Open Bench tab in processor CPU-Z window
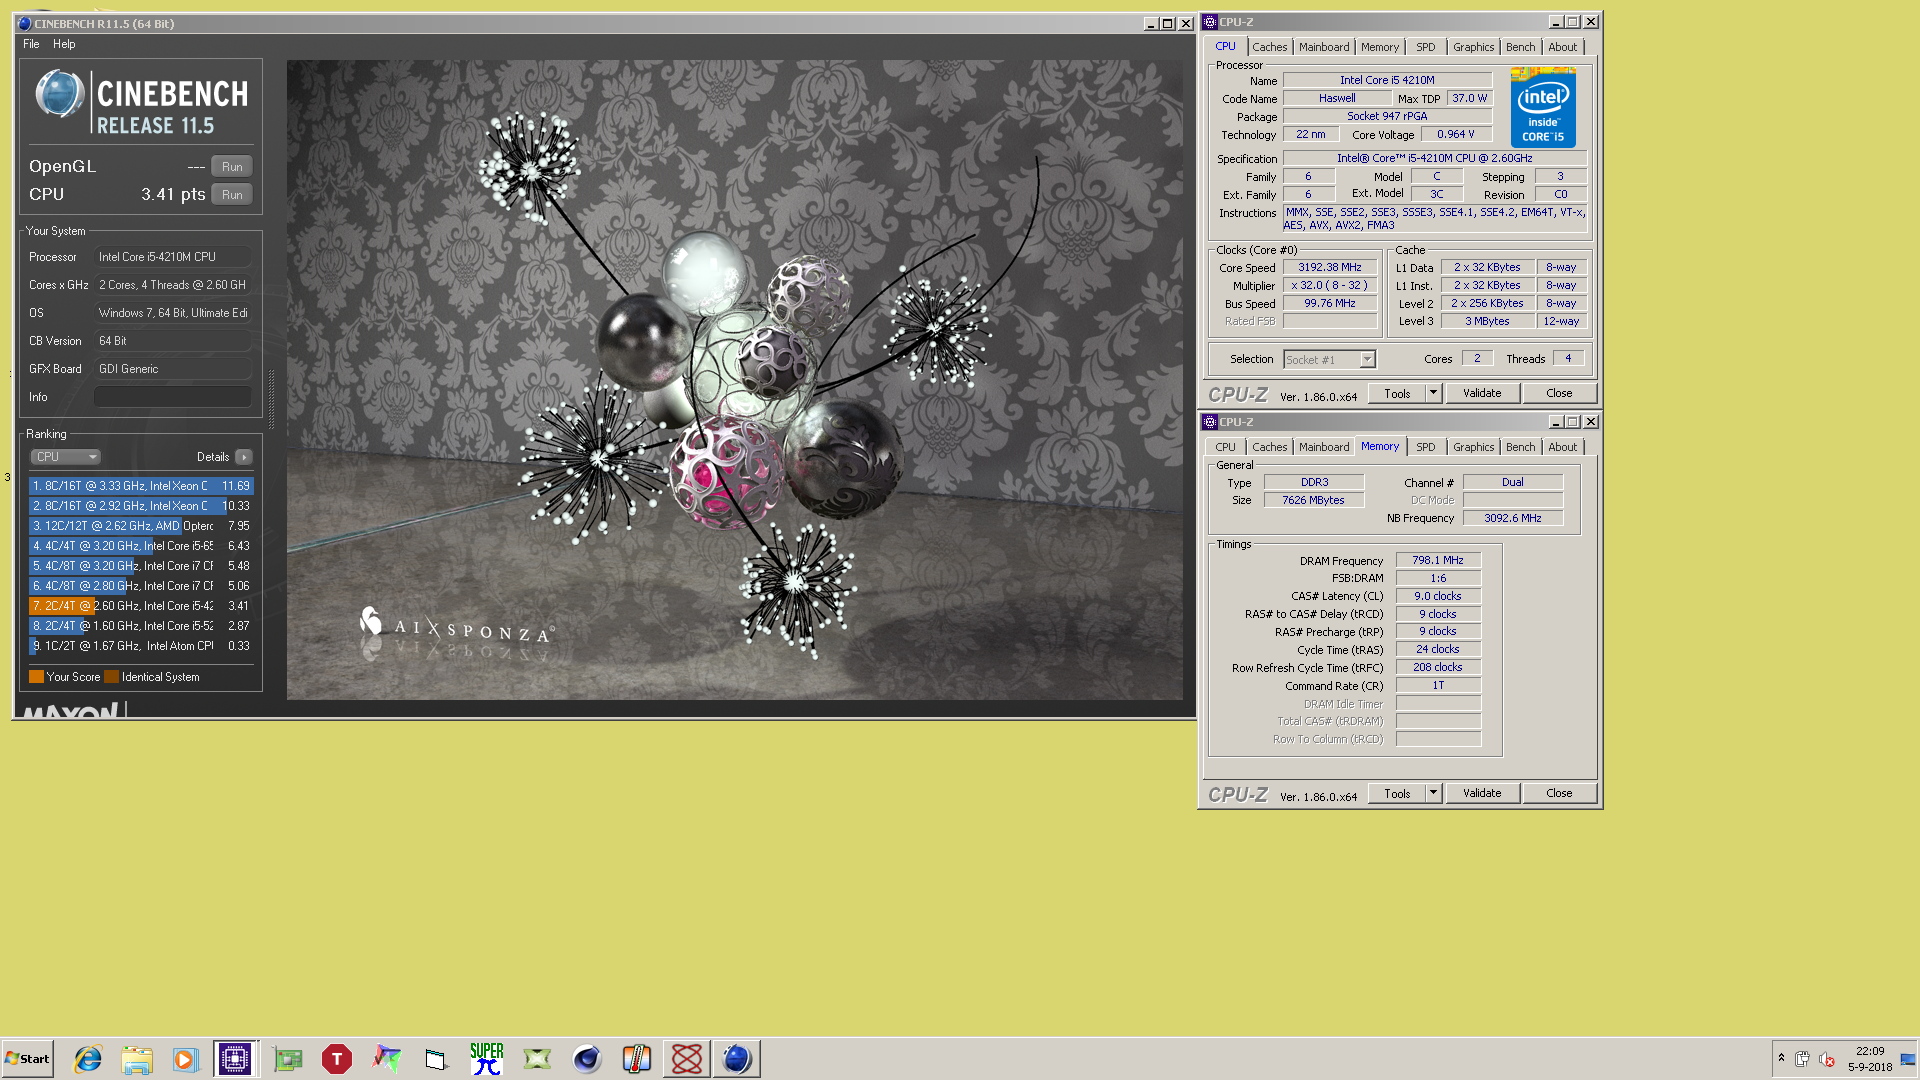This screenshot has width=1920, height=1080. click(1520, 47)
